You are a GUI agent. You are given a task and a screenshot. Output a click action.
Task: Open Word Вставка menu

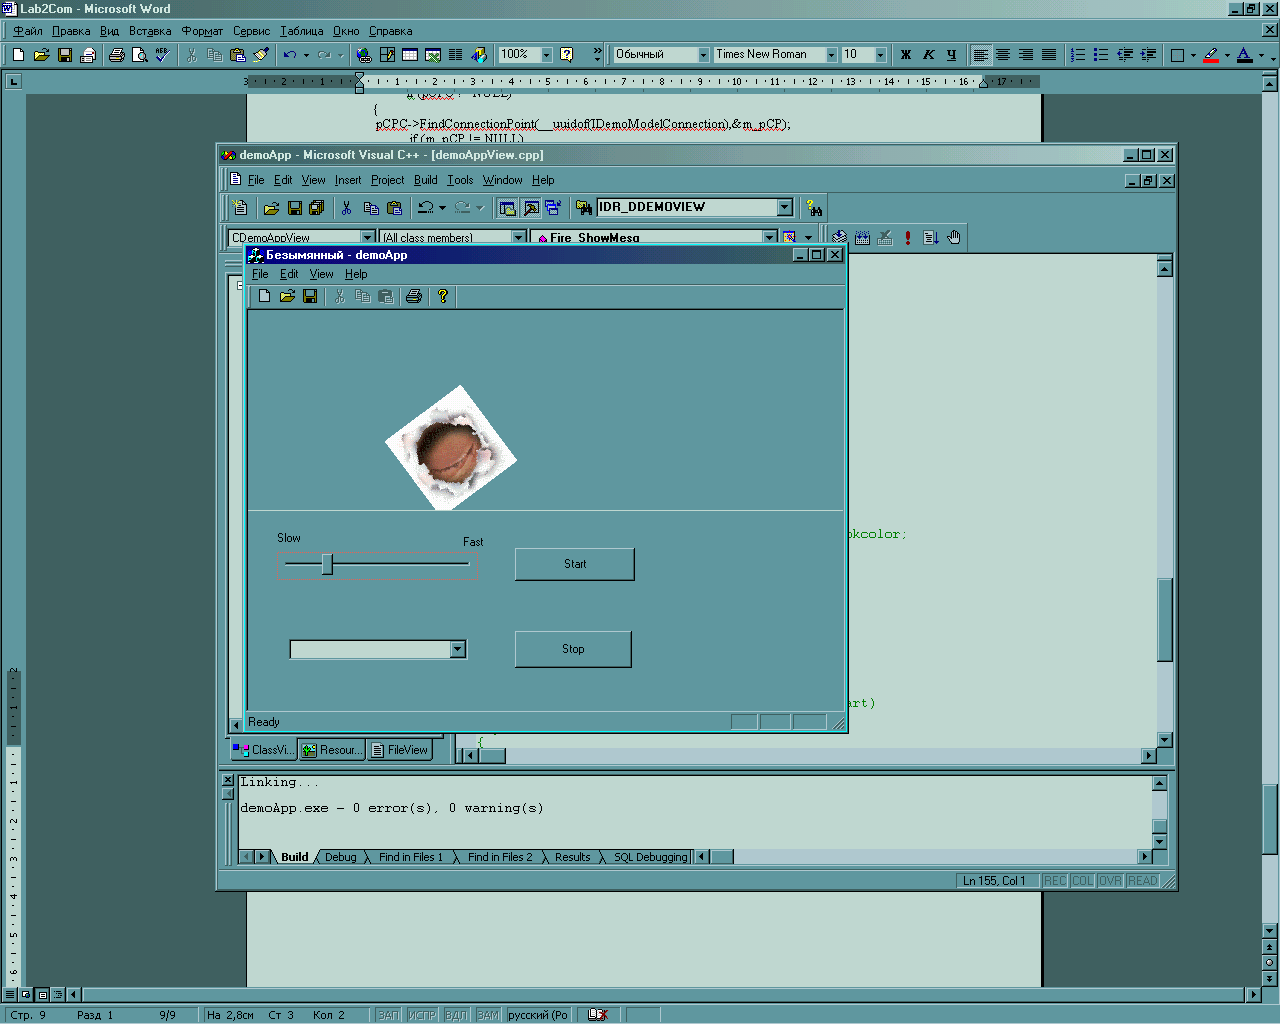tap(149, 31)
